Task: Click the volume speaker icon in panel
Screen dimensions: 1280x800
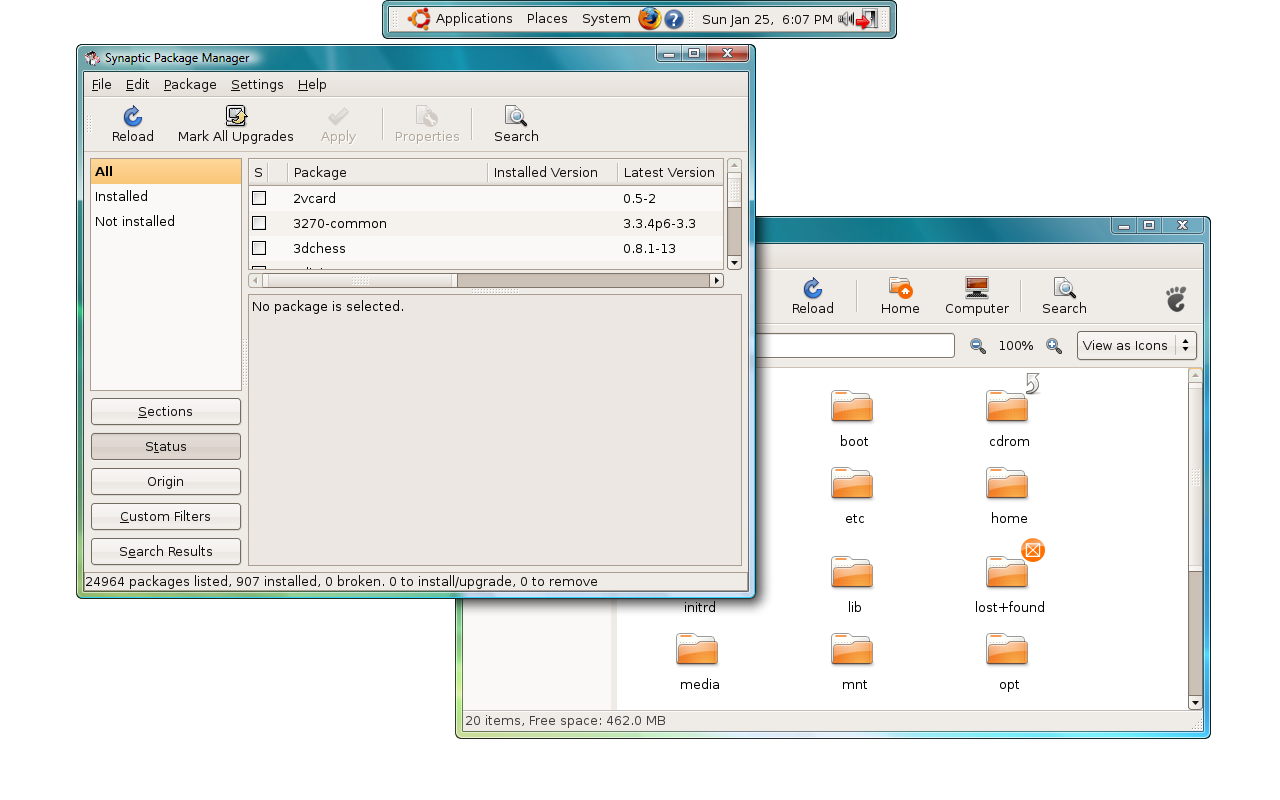Action: [845, 19]
